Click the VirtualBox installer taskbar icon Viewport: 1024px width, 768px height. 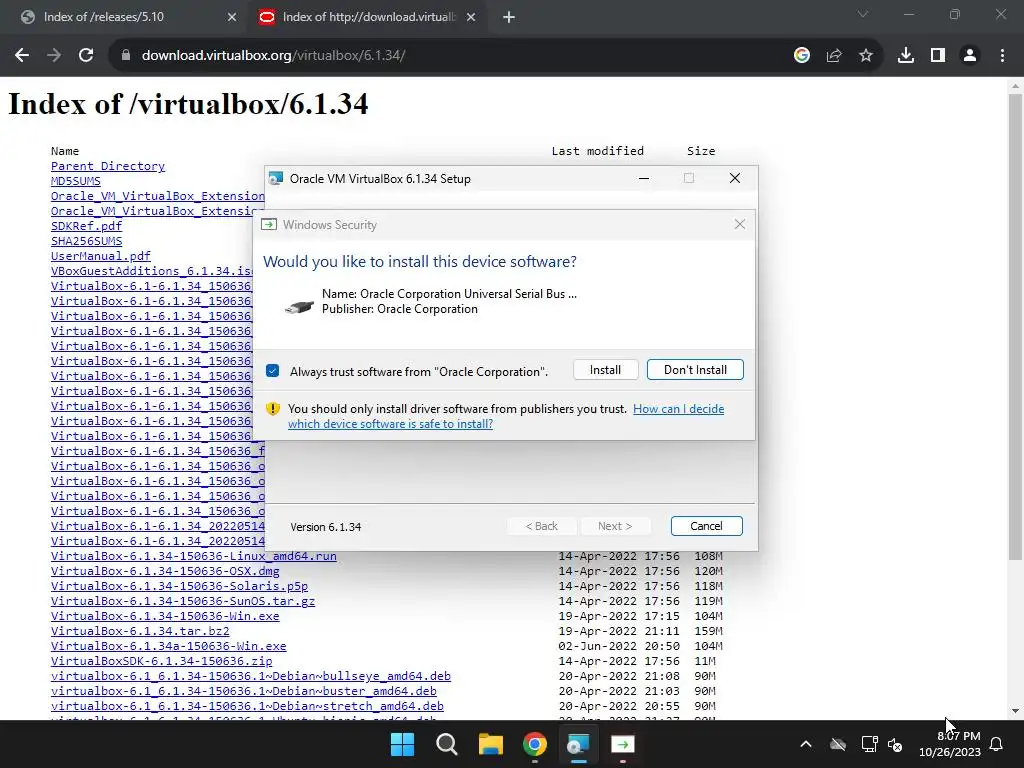coord(578,744)
